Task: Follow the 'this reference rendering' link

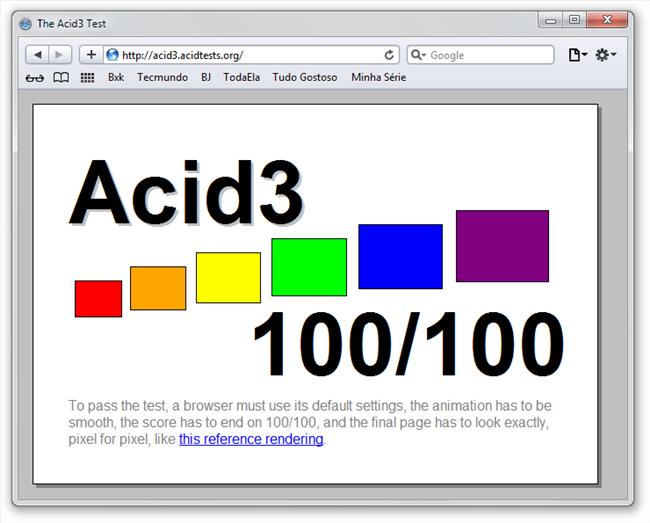Action: click(x=251, y=439)
